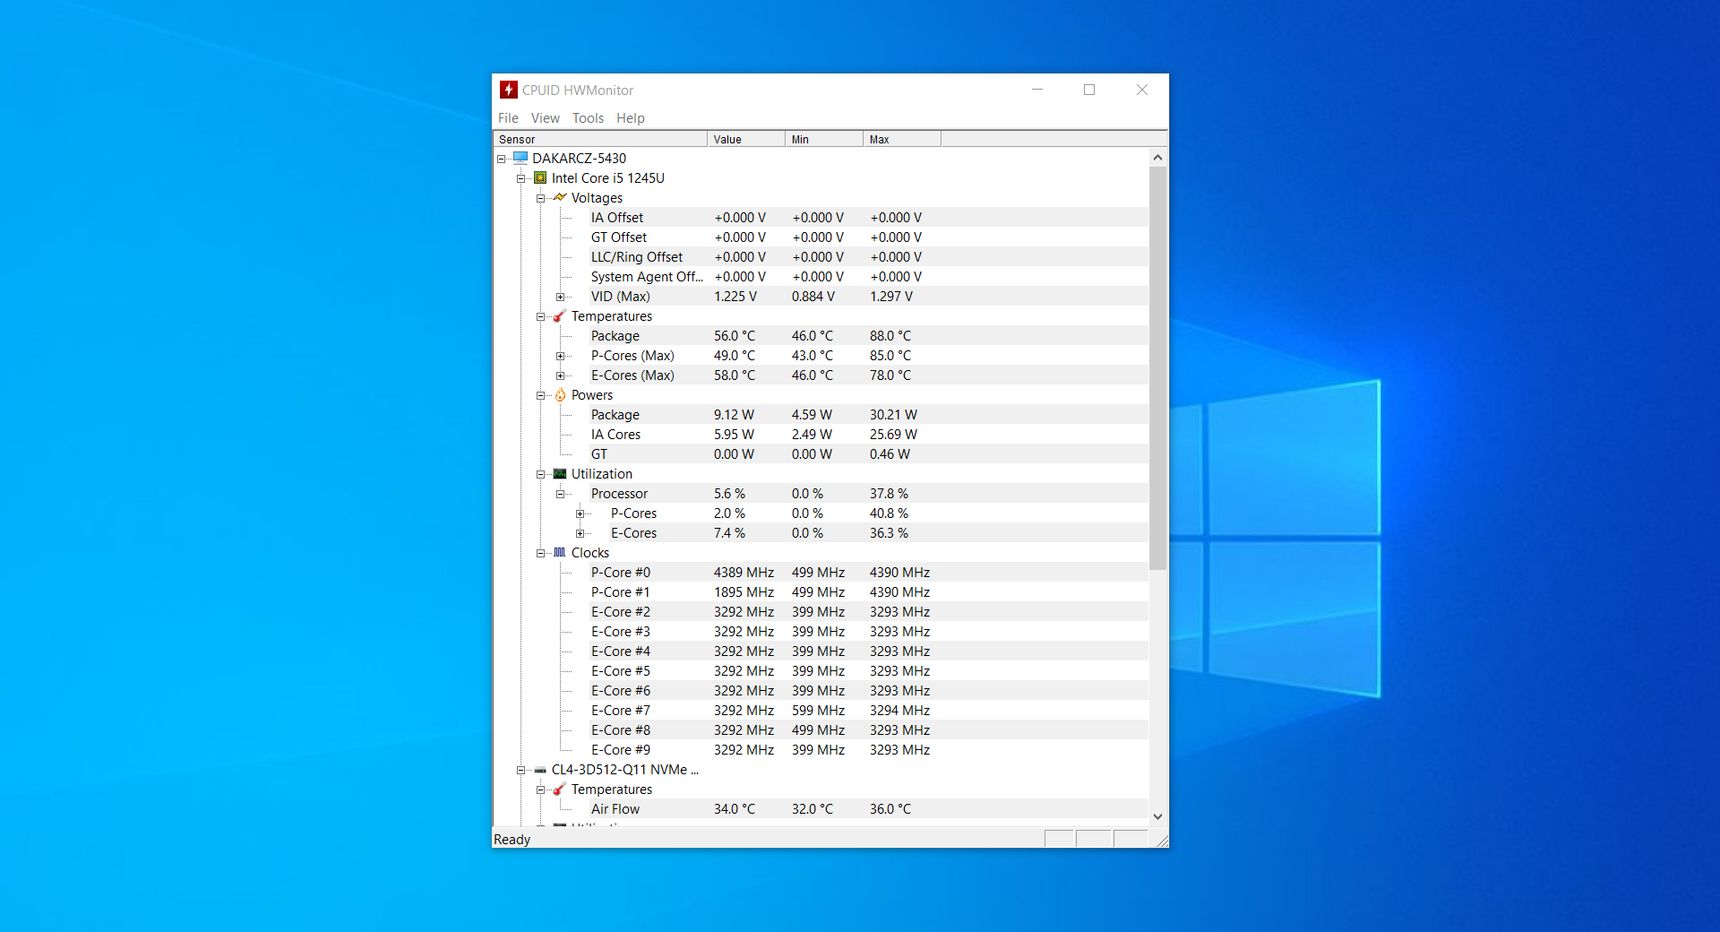
Task: Expand the P-Cores utilization node
Action: 580,514
